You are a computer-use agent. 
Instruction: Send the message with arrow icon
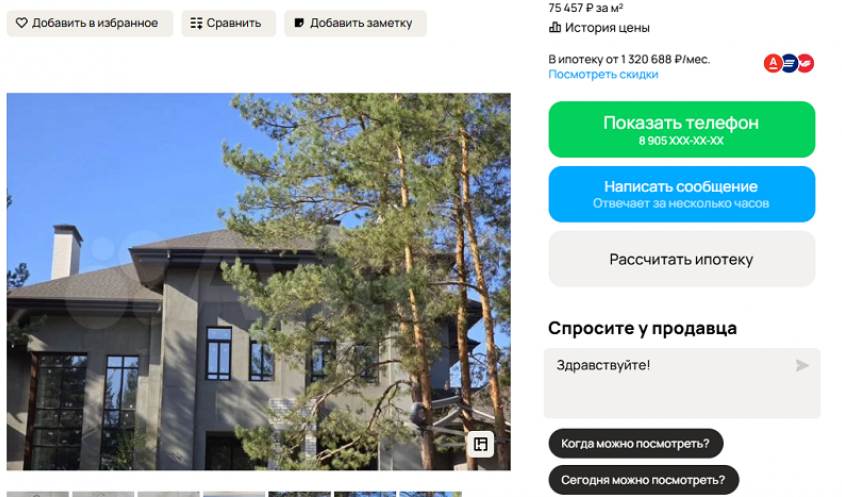coord(802,366)
